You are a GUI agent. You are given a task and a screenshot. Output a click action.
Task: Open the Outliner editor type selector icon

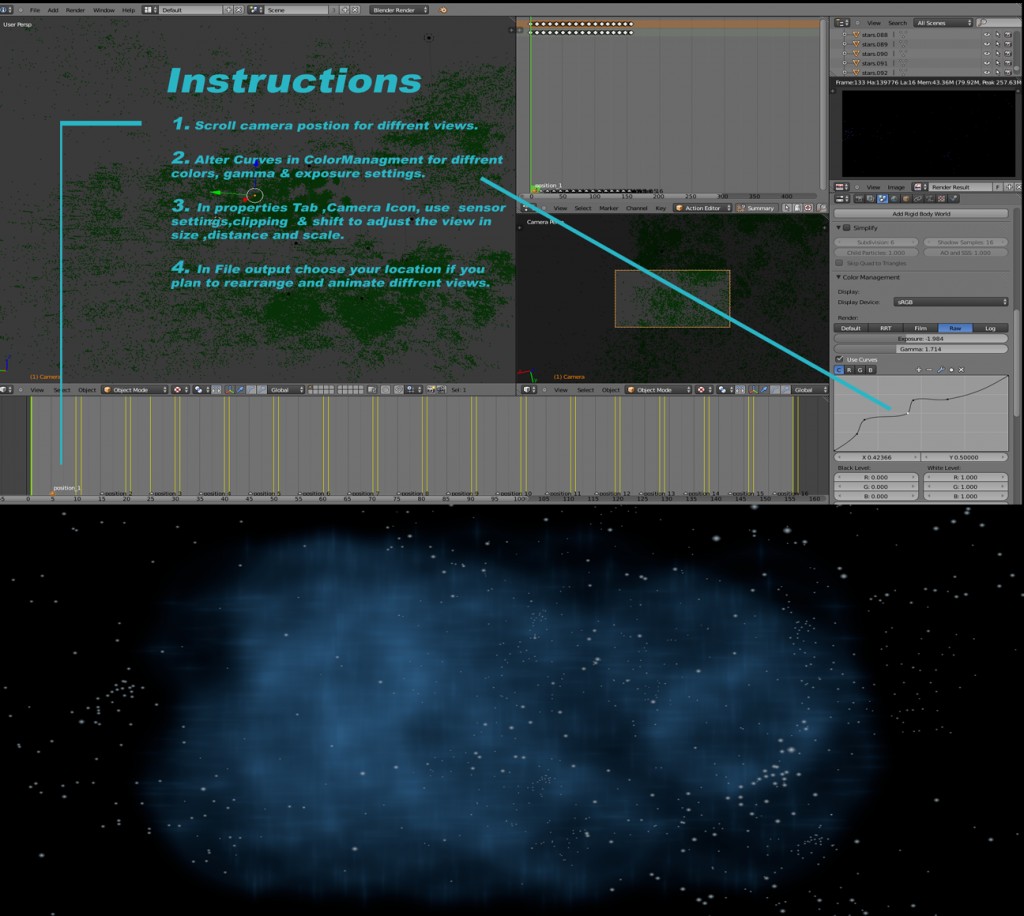pyautogui.click(x=842, y=23)
